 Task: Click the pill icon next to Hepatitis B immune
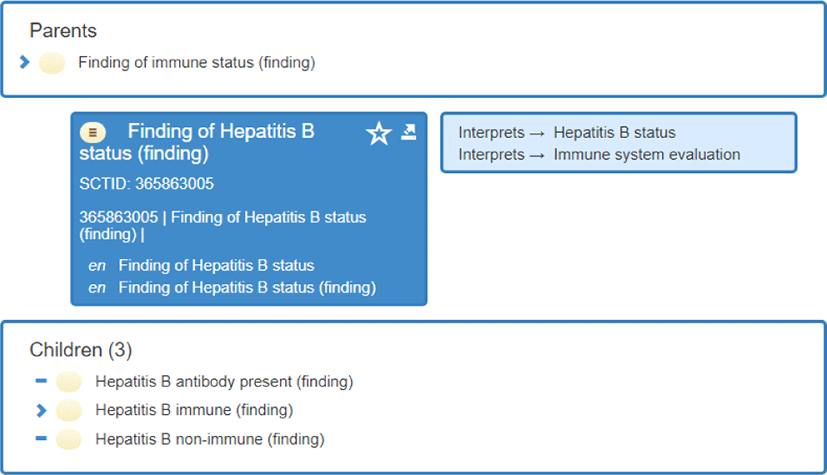pyautogui.click(x=69, y=410)
